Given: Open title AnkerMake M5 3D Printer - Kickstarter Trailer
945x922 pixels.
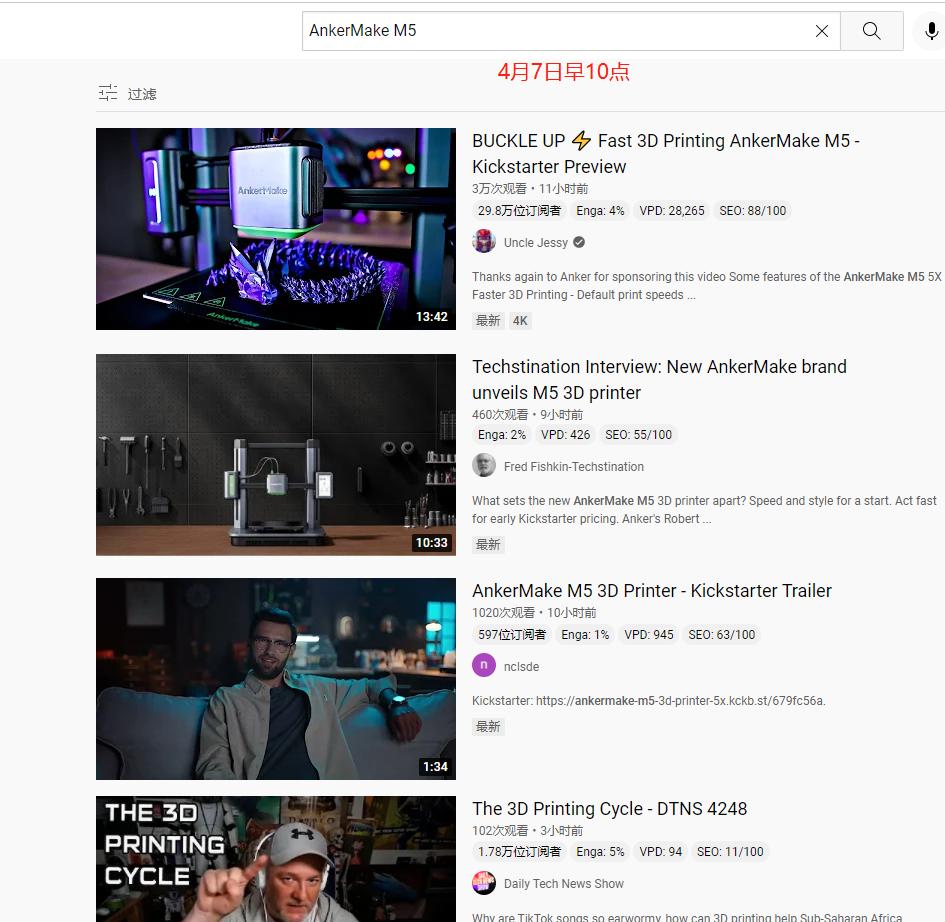Looking at the screenshot, I should (651, 591).
